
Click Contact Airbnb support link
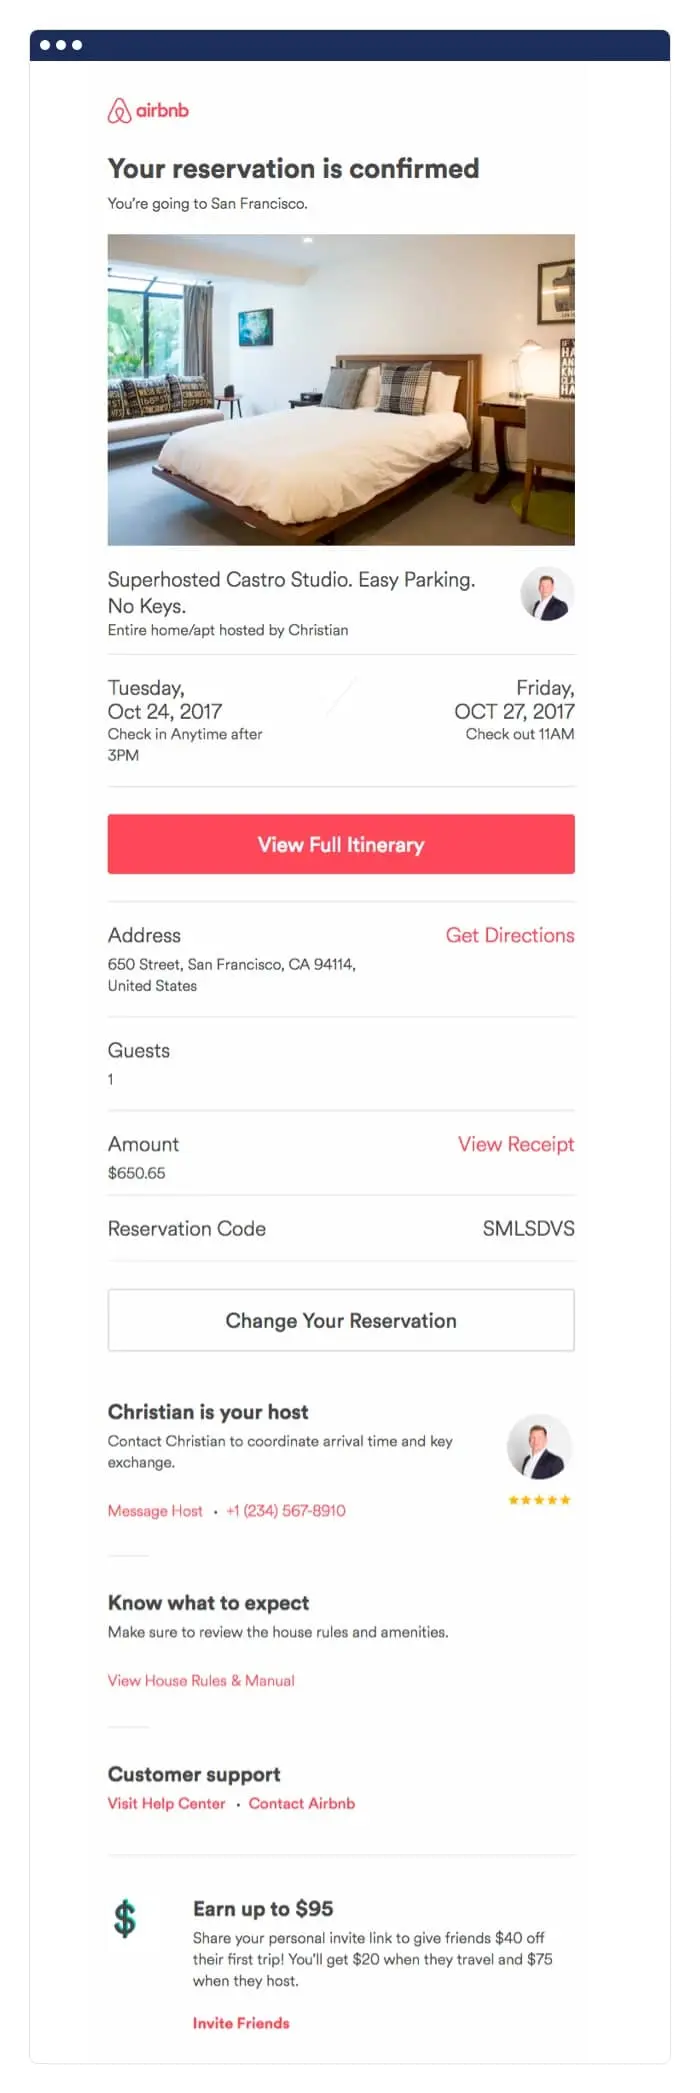click(x=301, y=1804)
